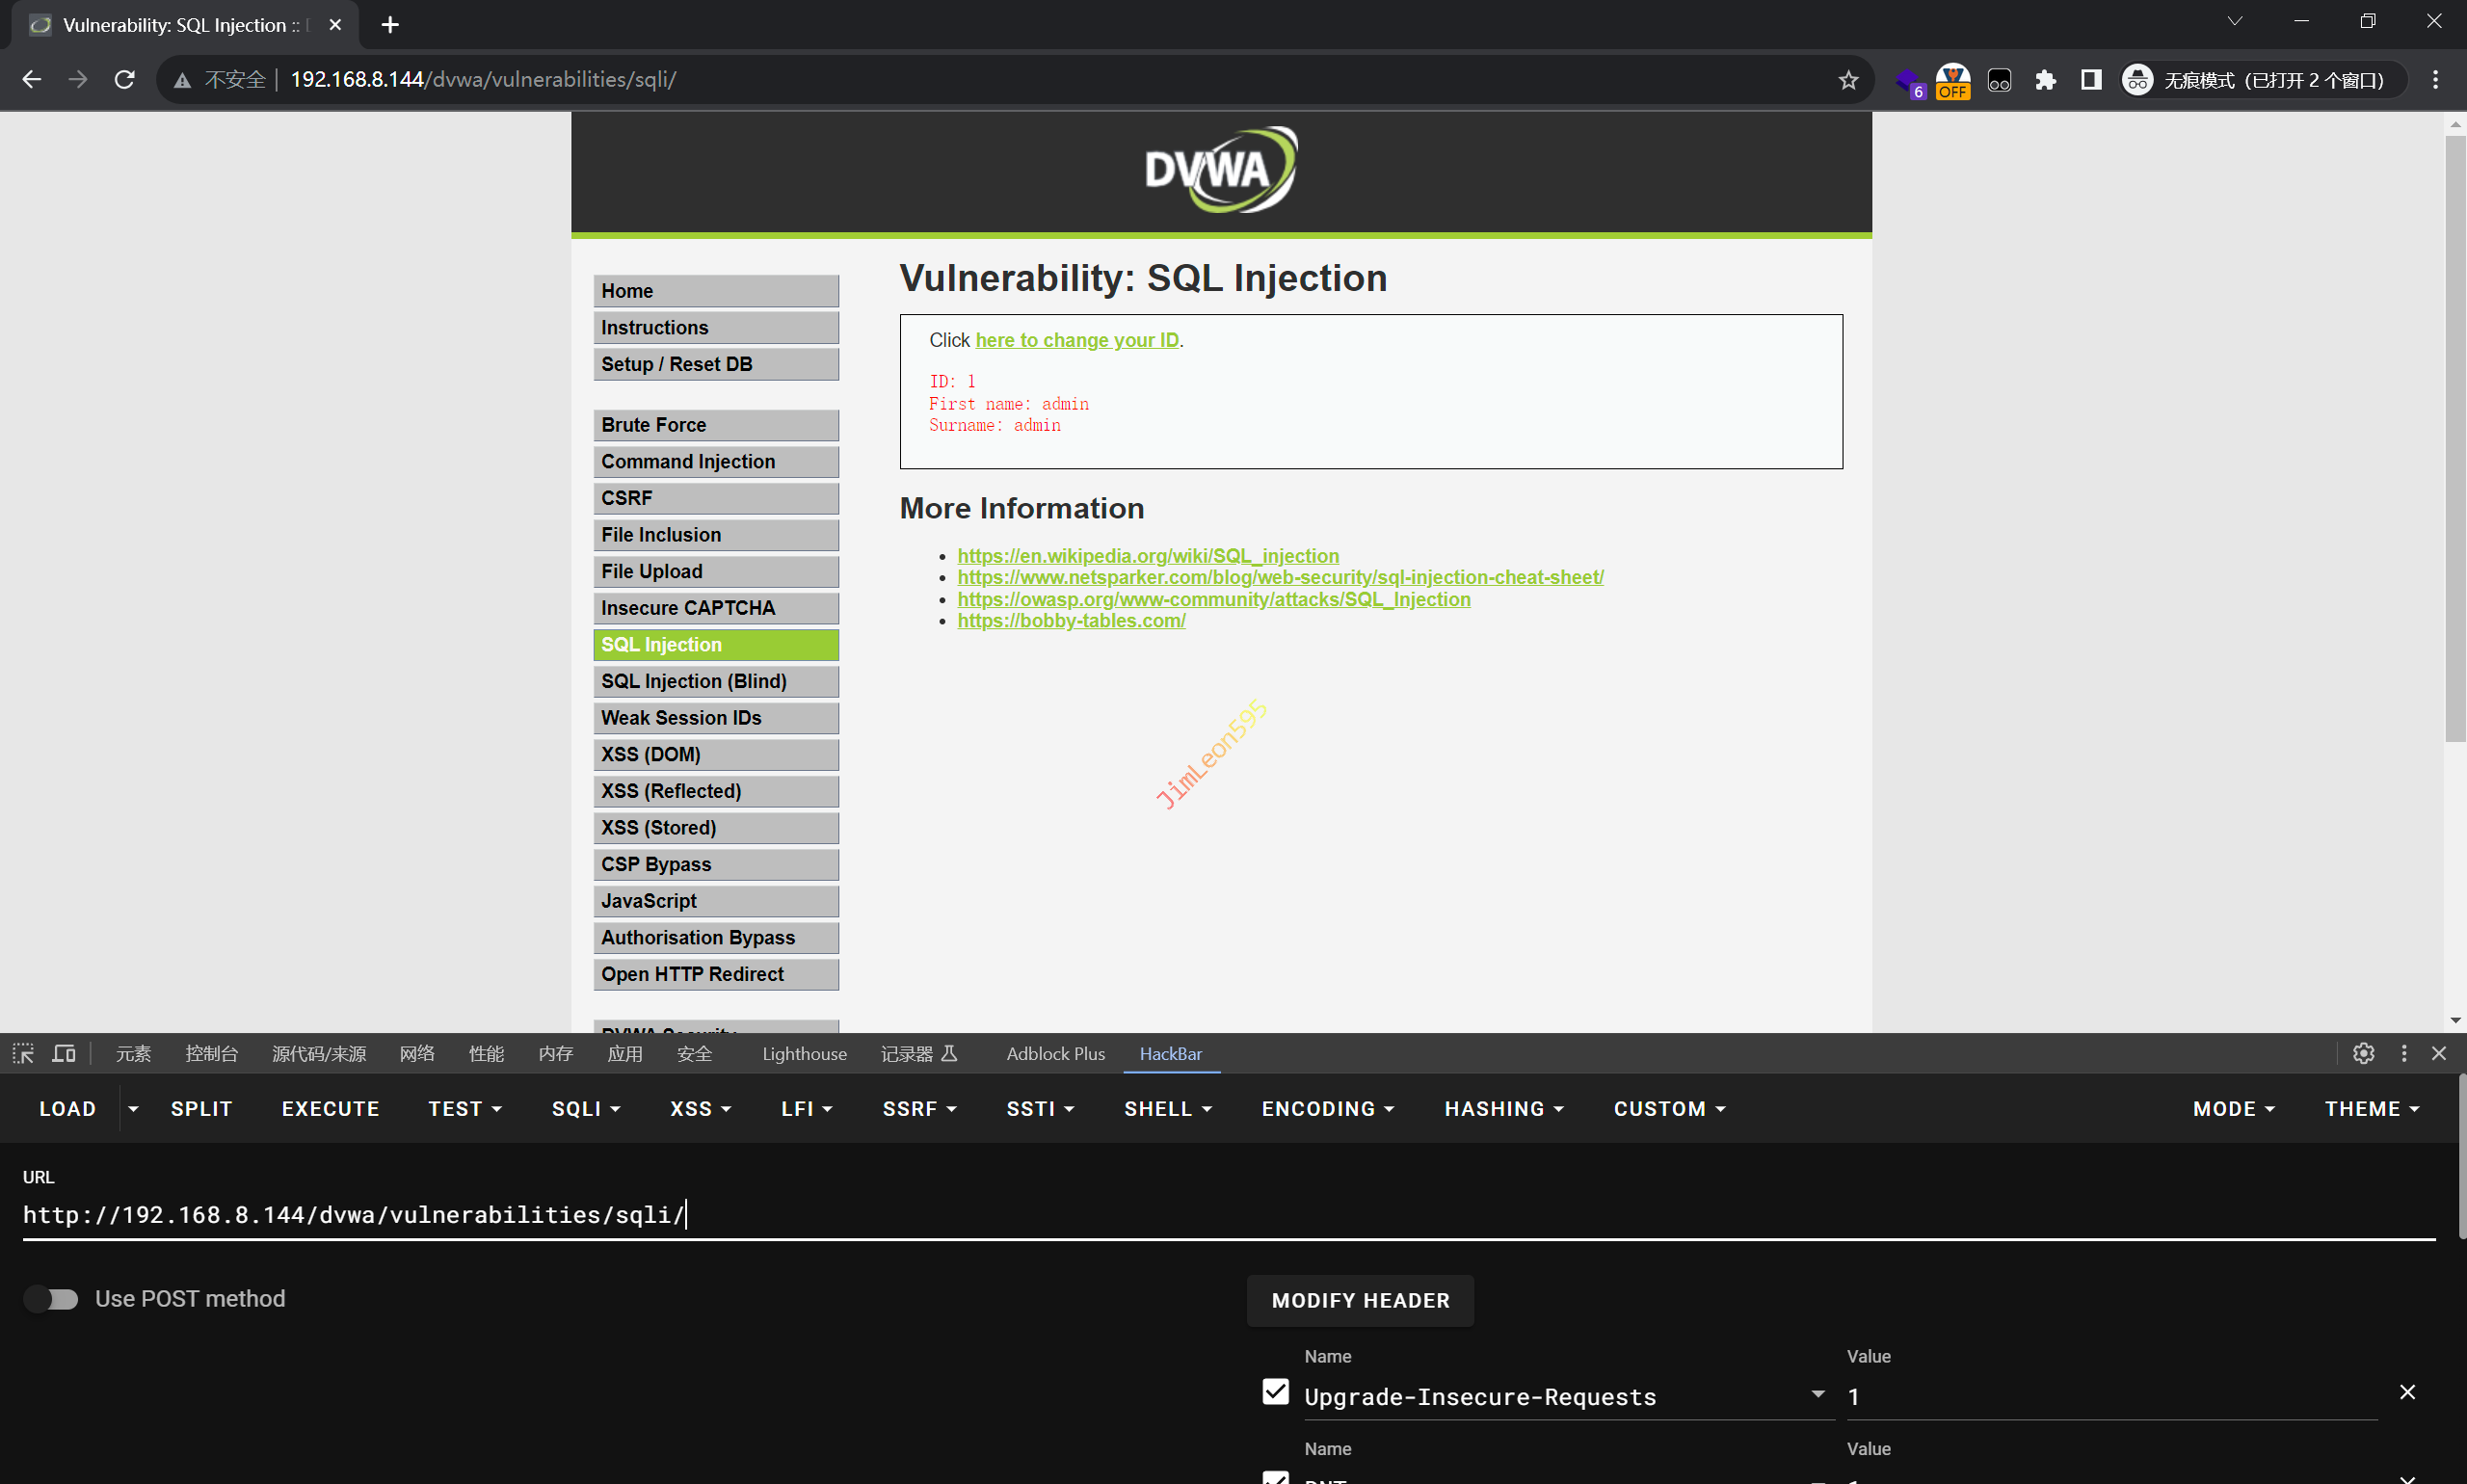Remove the Upgrade-Insecure-Requests header row
This screenshot has width=2467, height=1484.
click(x=2407, y=1392)
